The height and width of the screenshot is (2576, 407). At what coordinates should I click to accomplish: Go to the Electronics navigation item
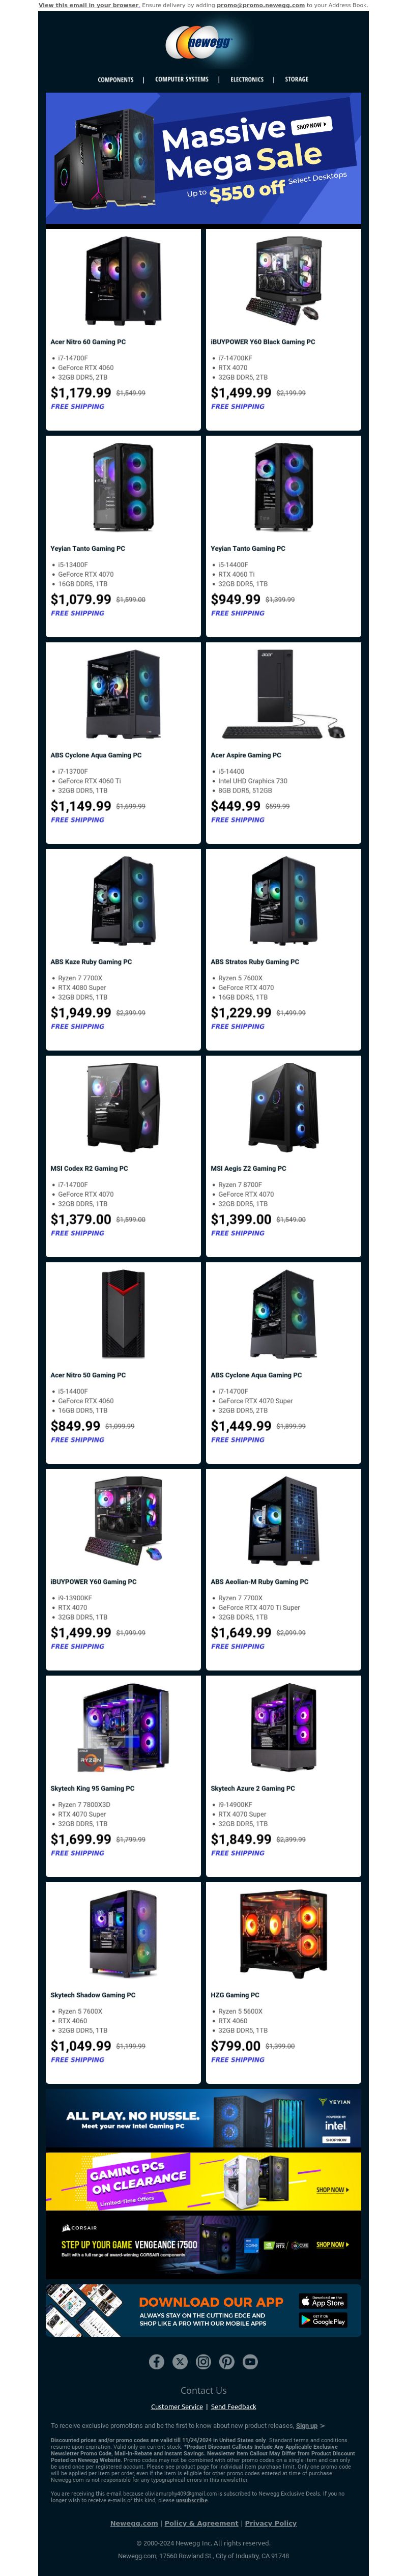click(247, 79)
